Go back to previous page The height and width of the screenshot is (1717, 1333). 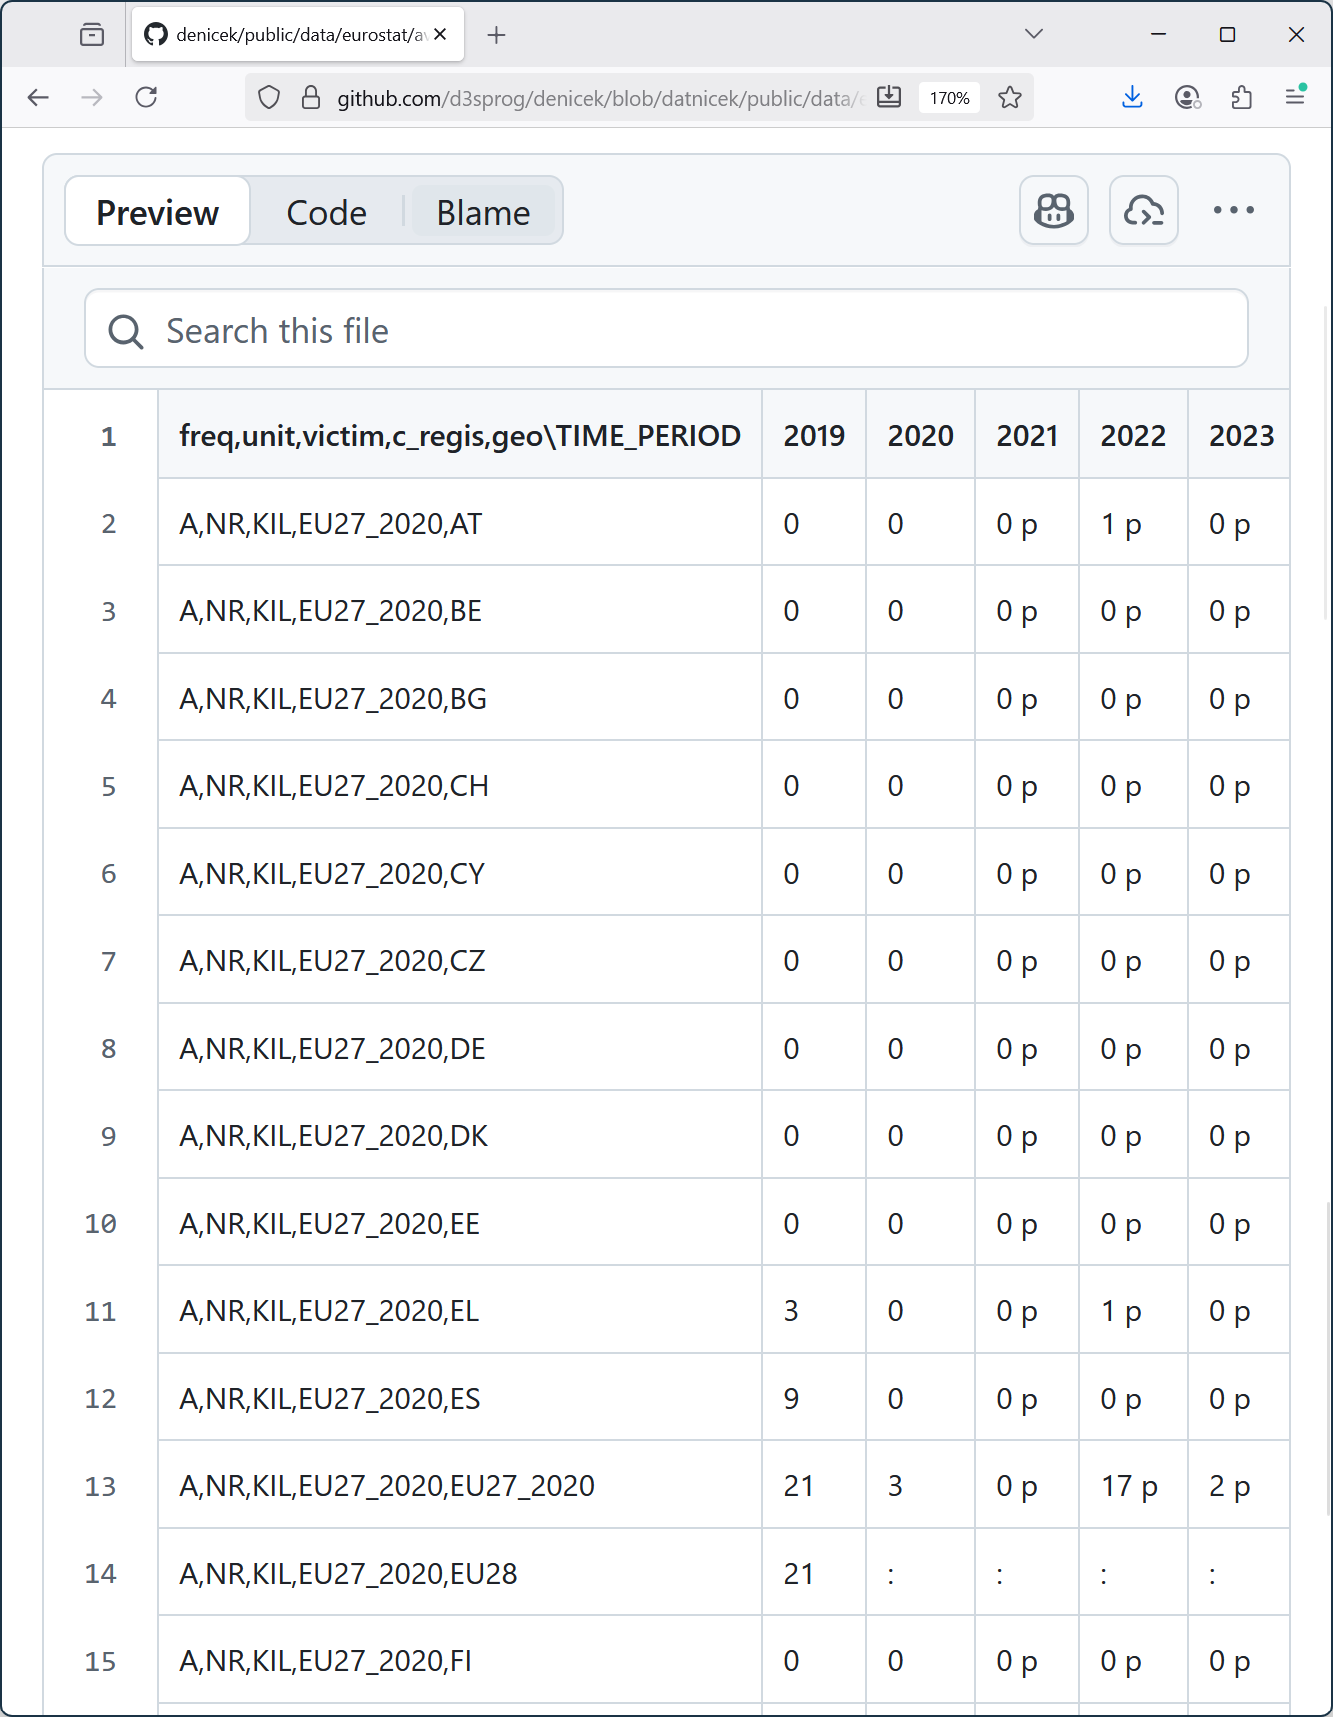tap(39, 97)
